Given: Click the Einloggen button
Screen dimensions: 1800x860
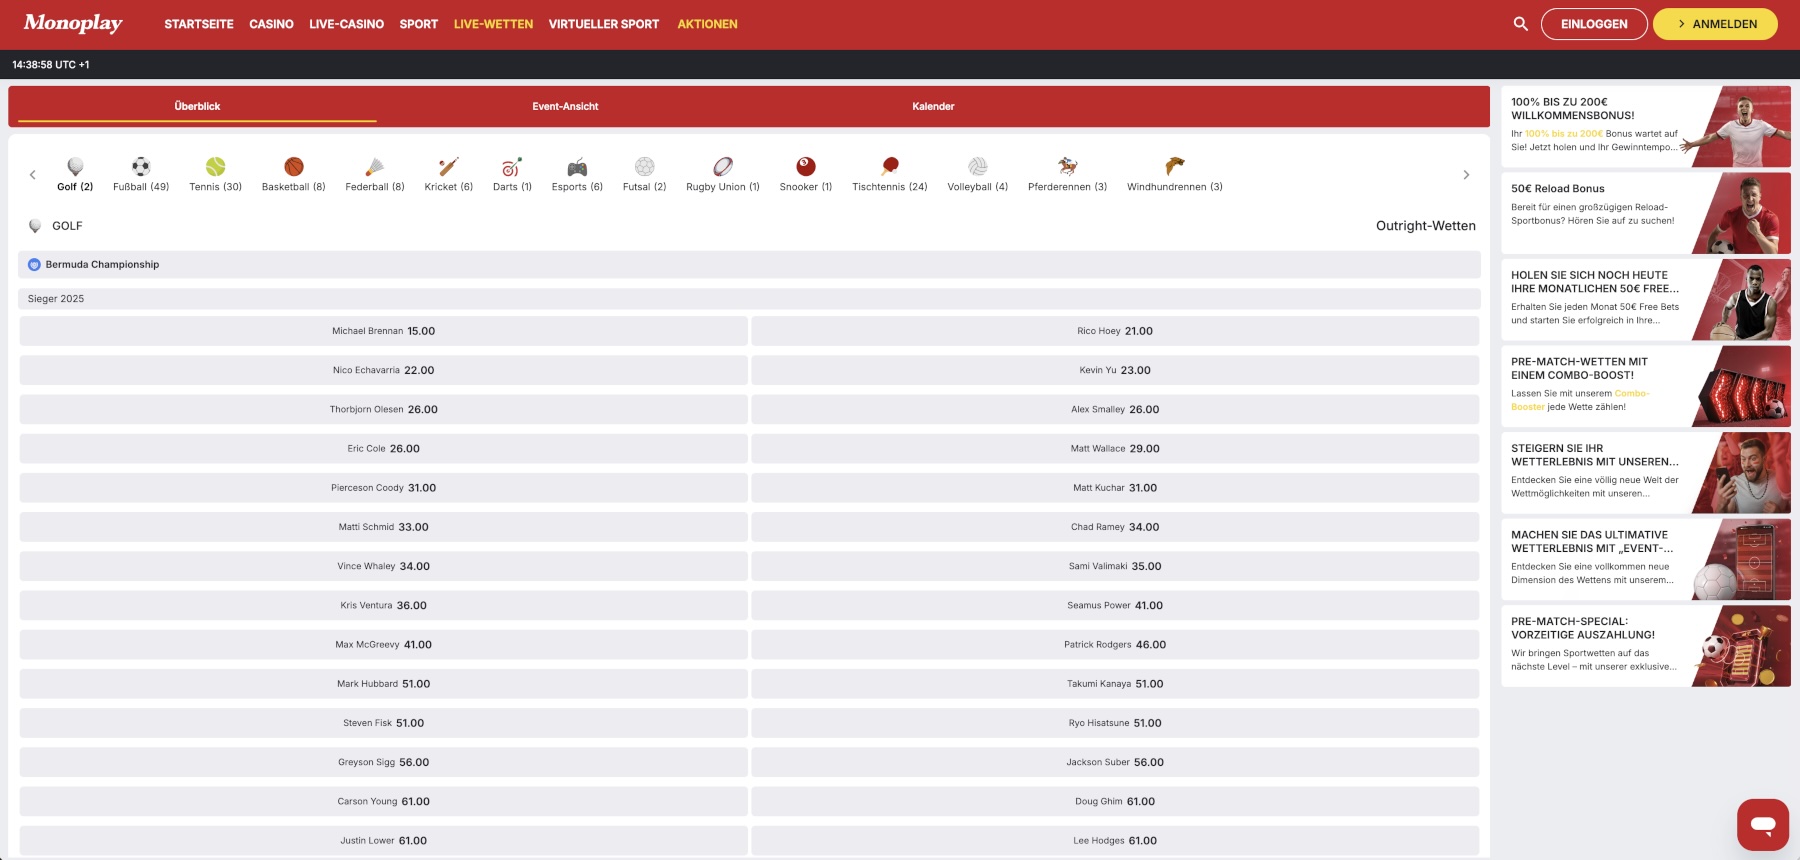Looking at the screenshot, I should 1594,24.
